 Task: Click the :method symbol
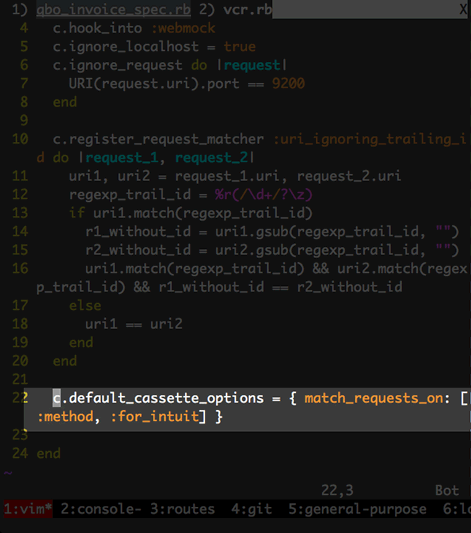click(x=65, y=416)
